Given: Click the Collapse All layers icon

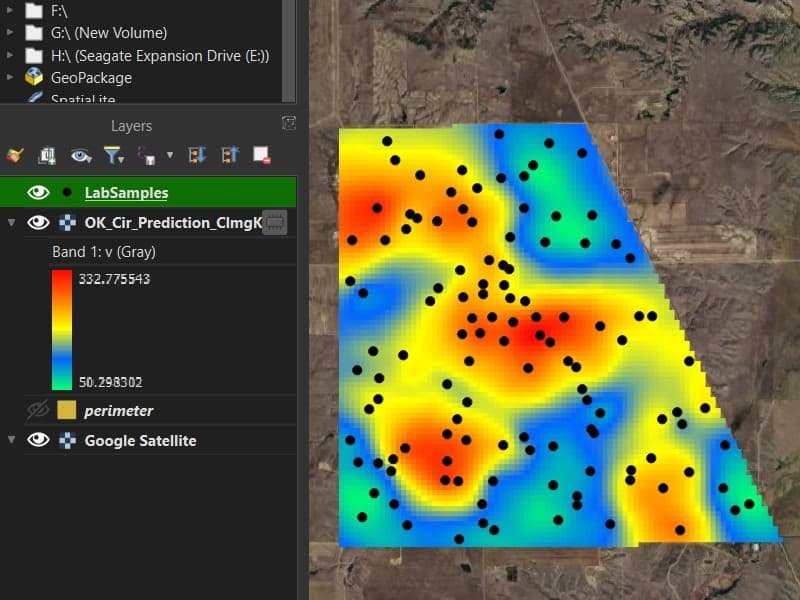Looking at the screenshot, I should (230, 155).
